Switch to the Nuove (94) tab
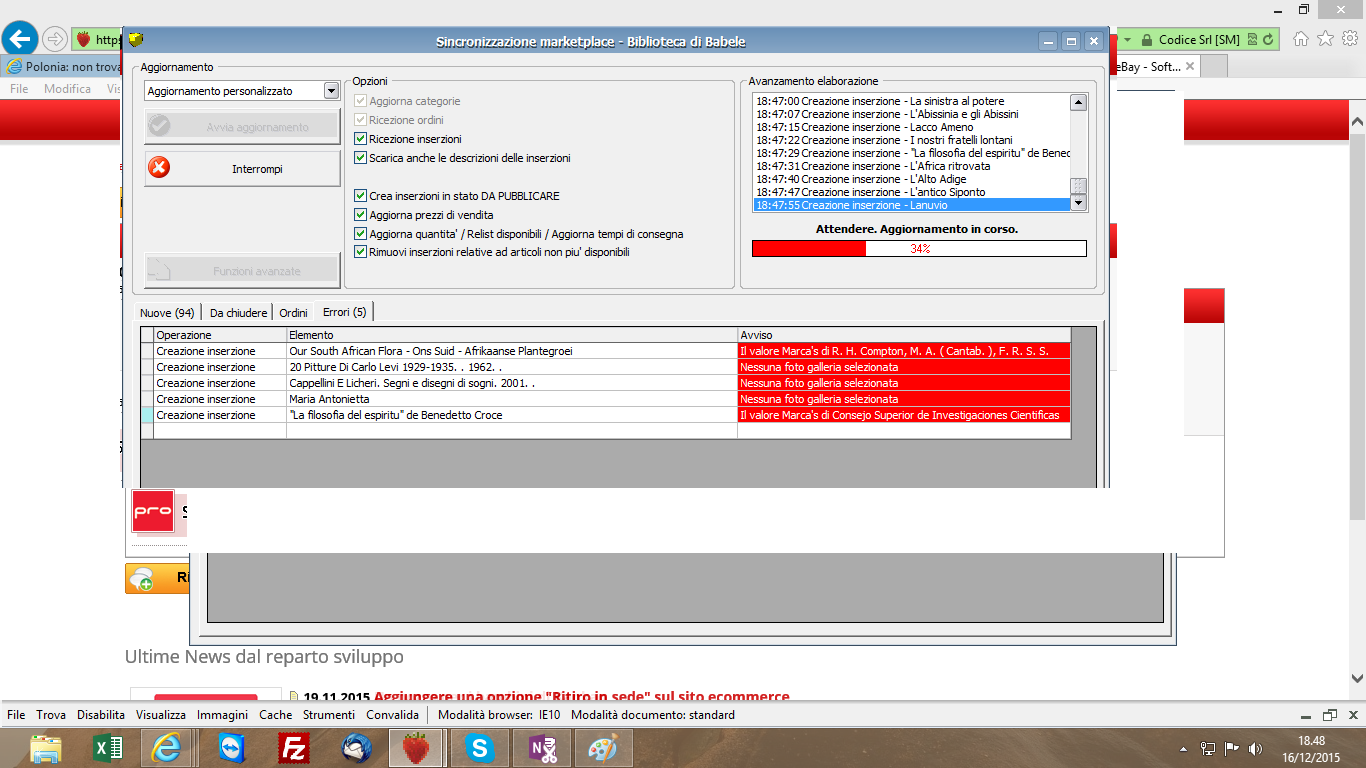 [x=167, y=313]
